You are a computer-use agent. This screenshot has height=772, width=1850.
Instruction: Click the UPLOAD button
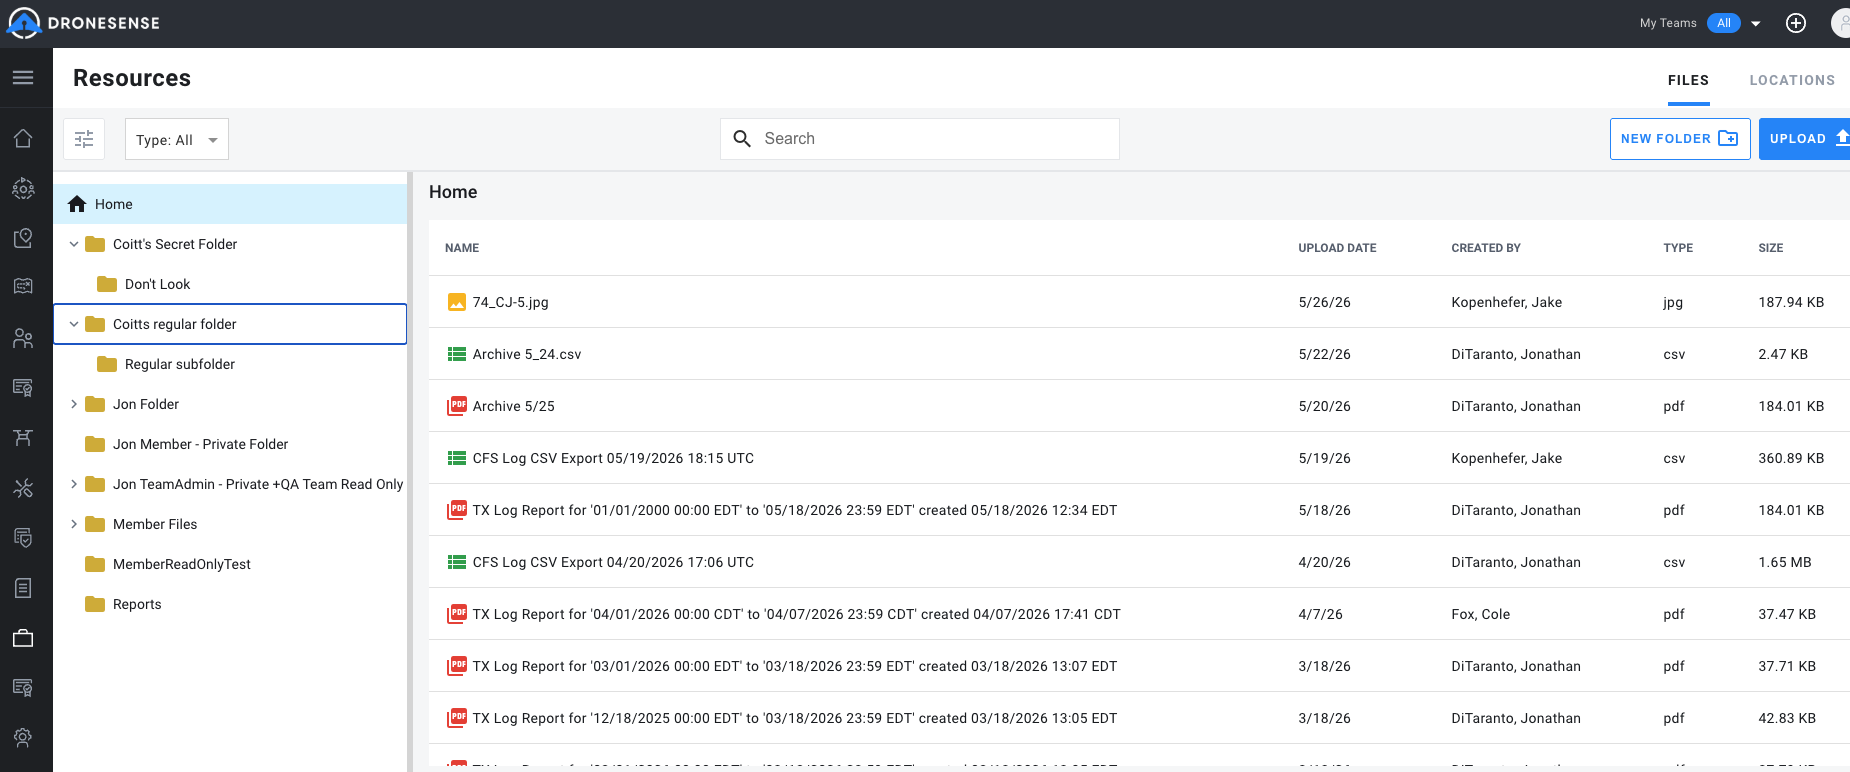pos(1804,139)
